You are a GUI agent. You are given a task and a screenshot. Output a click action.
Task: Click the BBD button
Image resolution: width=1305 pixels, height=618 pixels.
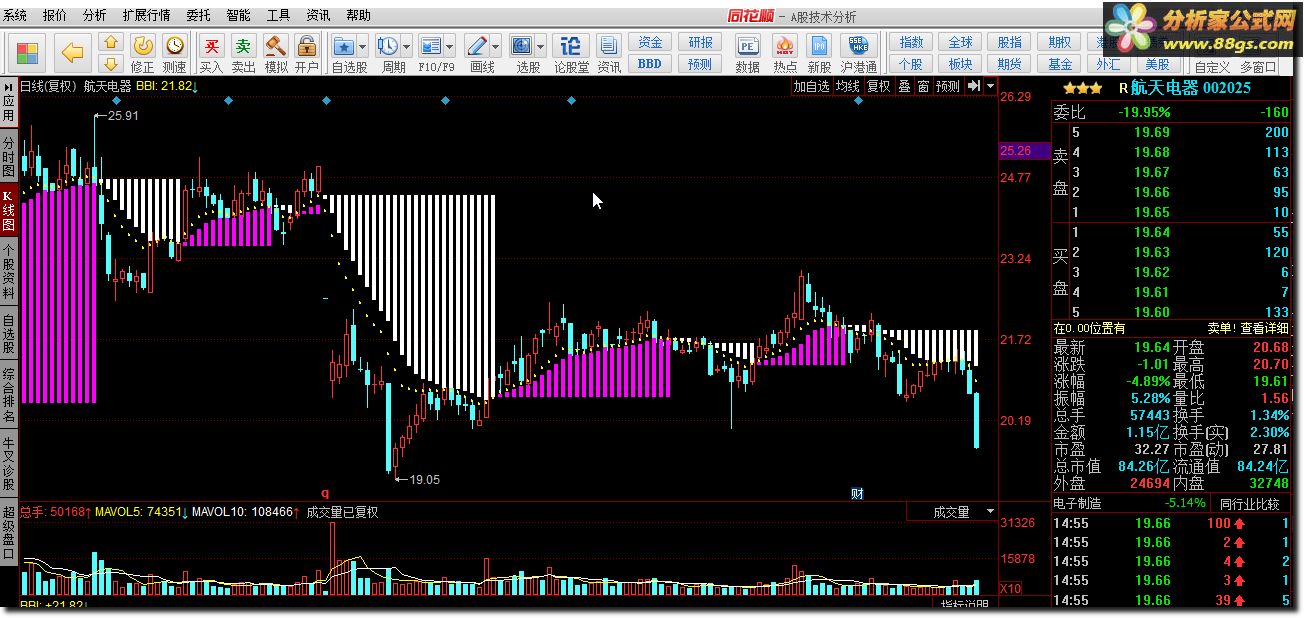[650, 64]
